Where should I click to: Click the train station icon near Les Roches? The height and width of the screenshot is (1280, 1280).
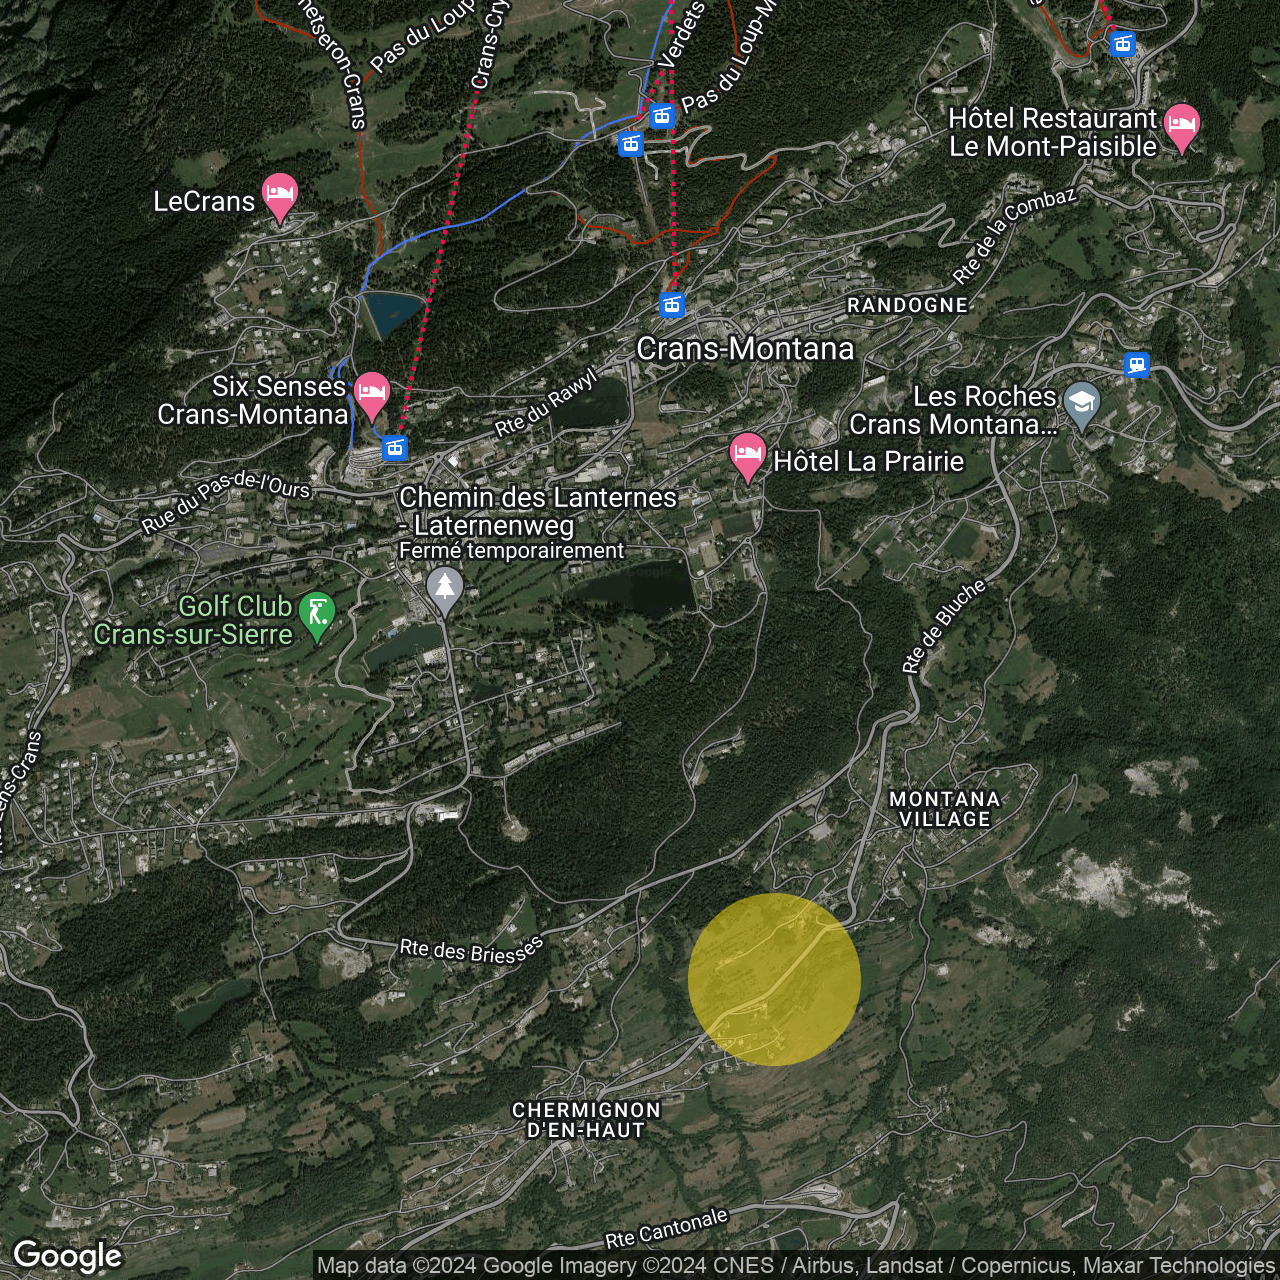pos(1136,364)
